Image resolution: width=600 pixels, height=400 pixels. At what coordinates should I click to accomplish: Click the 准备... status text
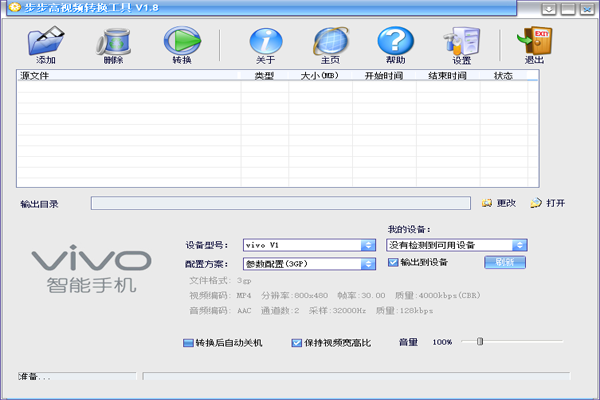[x=34, y=377]
